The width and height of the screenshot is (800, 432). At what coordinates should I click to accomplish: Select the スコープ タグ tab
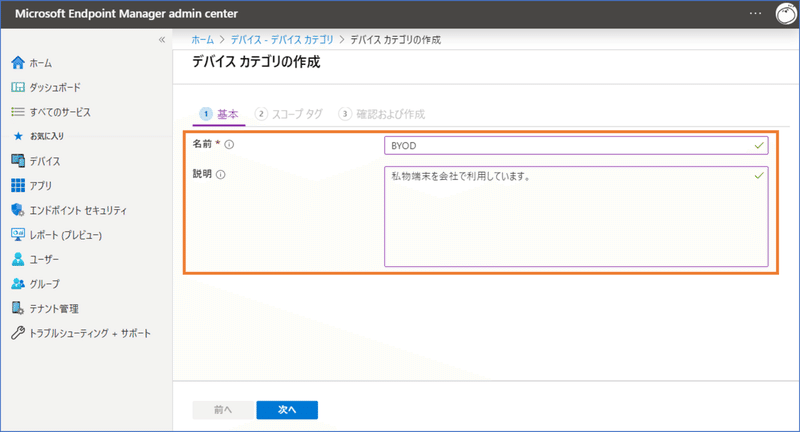289,114
